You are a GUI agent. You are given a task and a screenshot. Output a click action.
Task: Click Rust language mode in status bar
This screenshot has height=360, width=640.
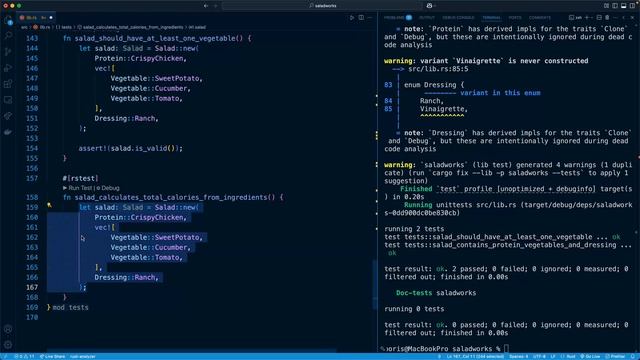(568, 356)
